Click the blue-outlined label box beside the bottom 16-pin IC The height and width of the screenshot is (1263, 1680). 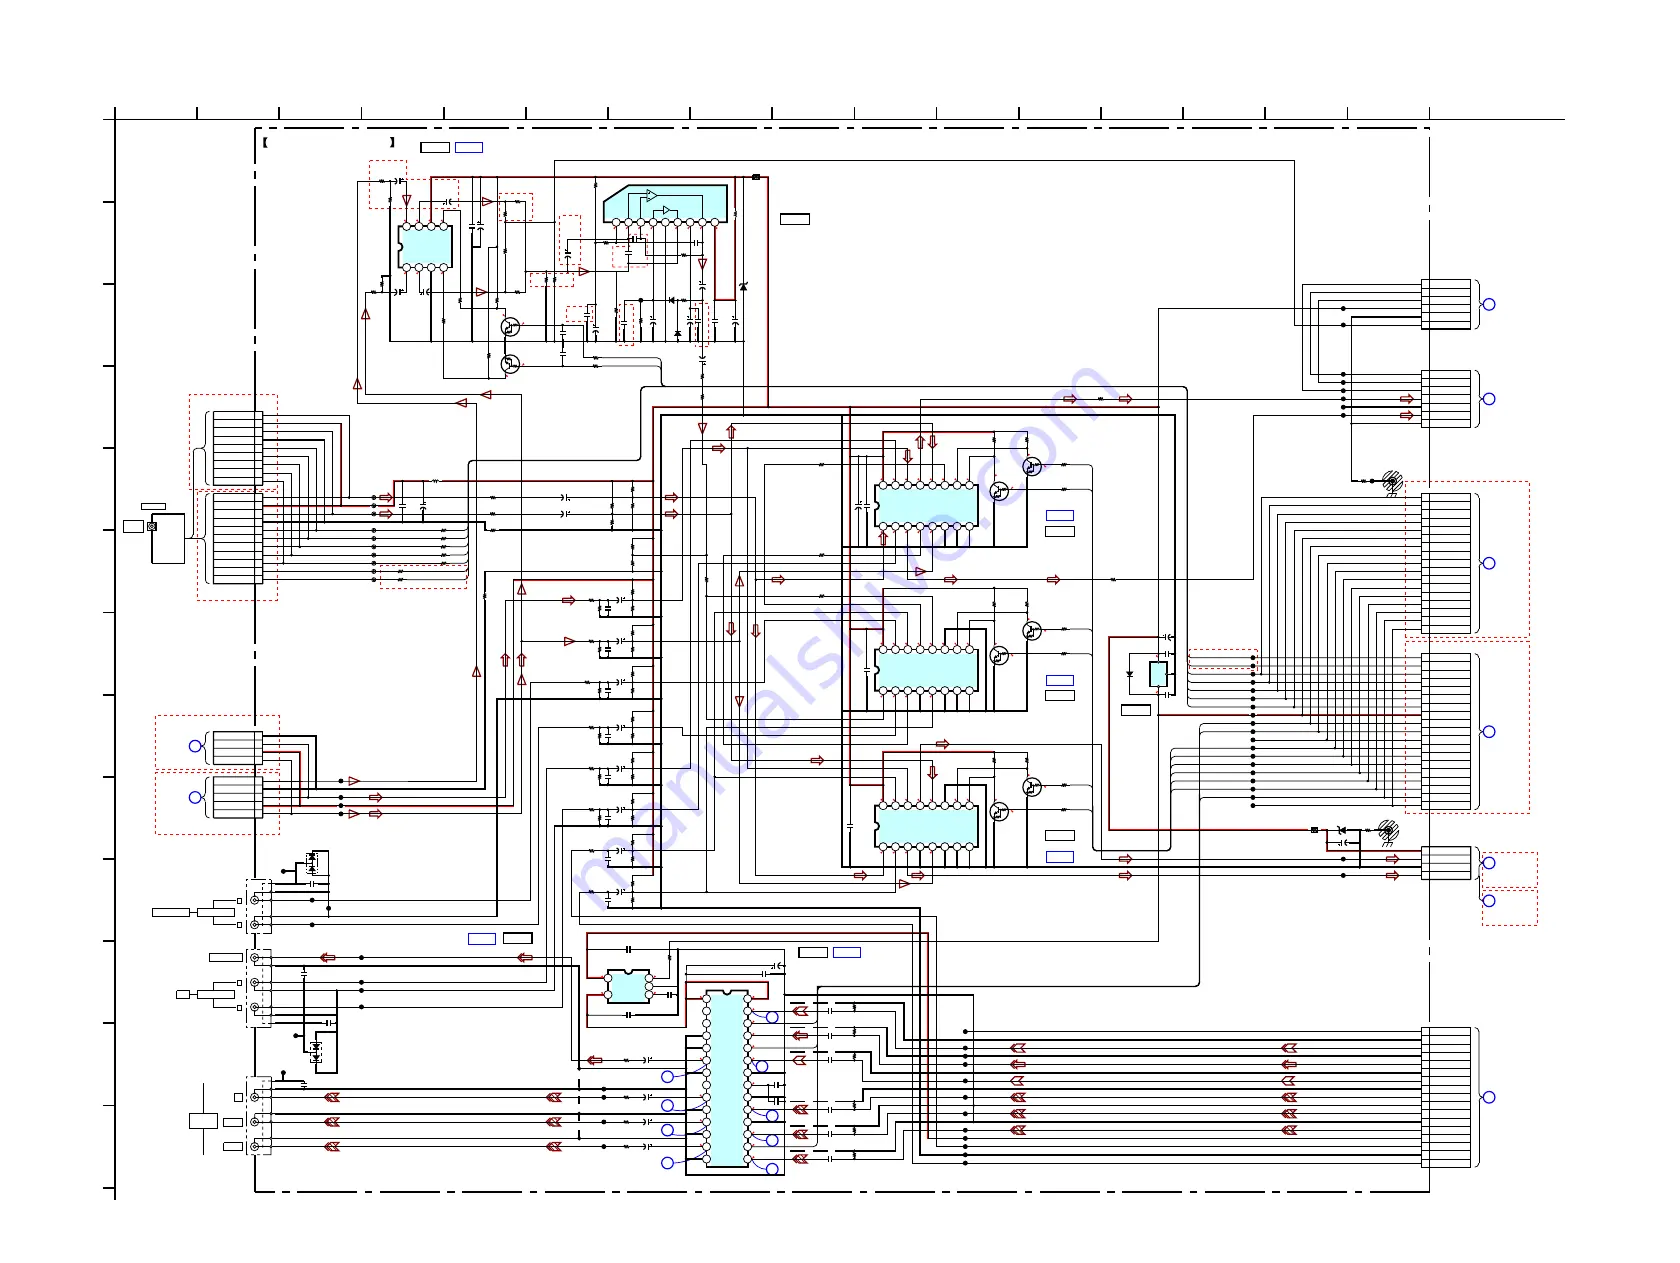[1060, 857]
